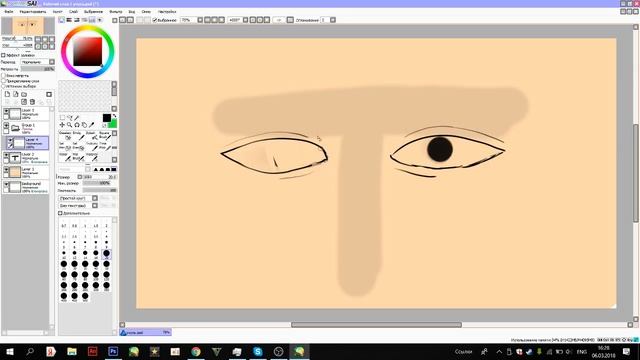Show the scratchpad panel
The width and height of the screenshot is (640, 360).
pos(100,20)
